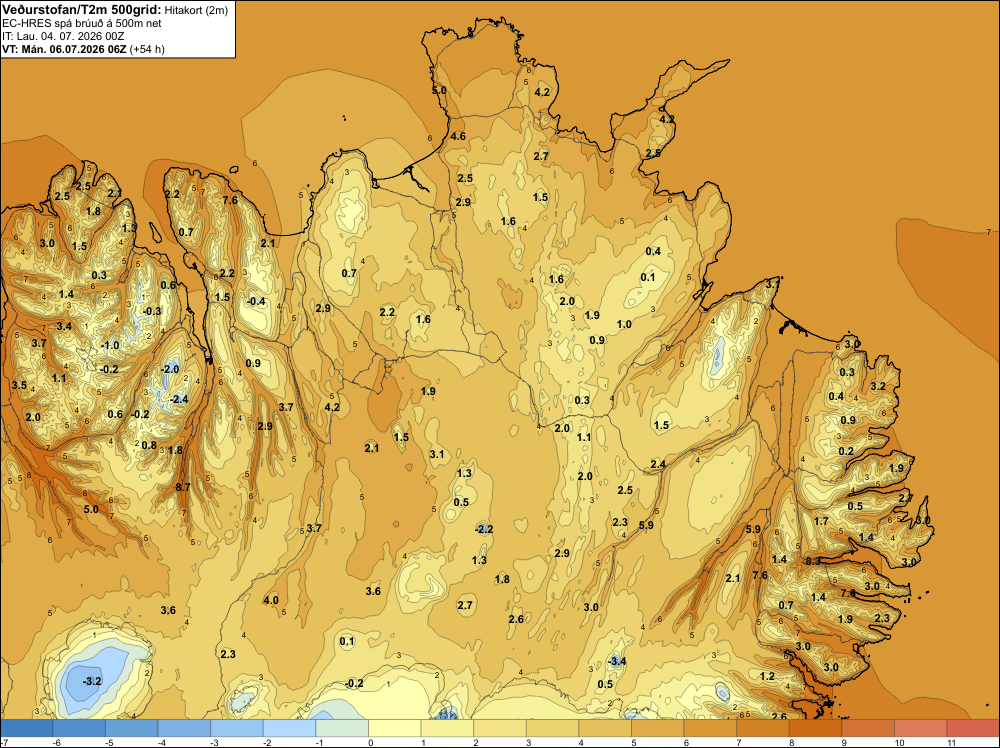Click the legend swatch between 4 and 5
This screenshot has width=1000, height=748.
605,728
